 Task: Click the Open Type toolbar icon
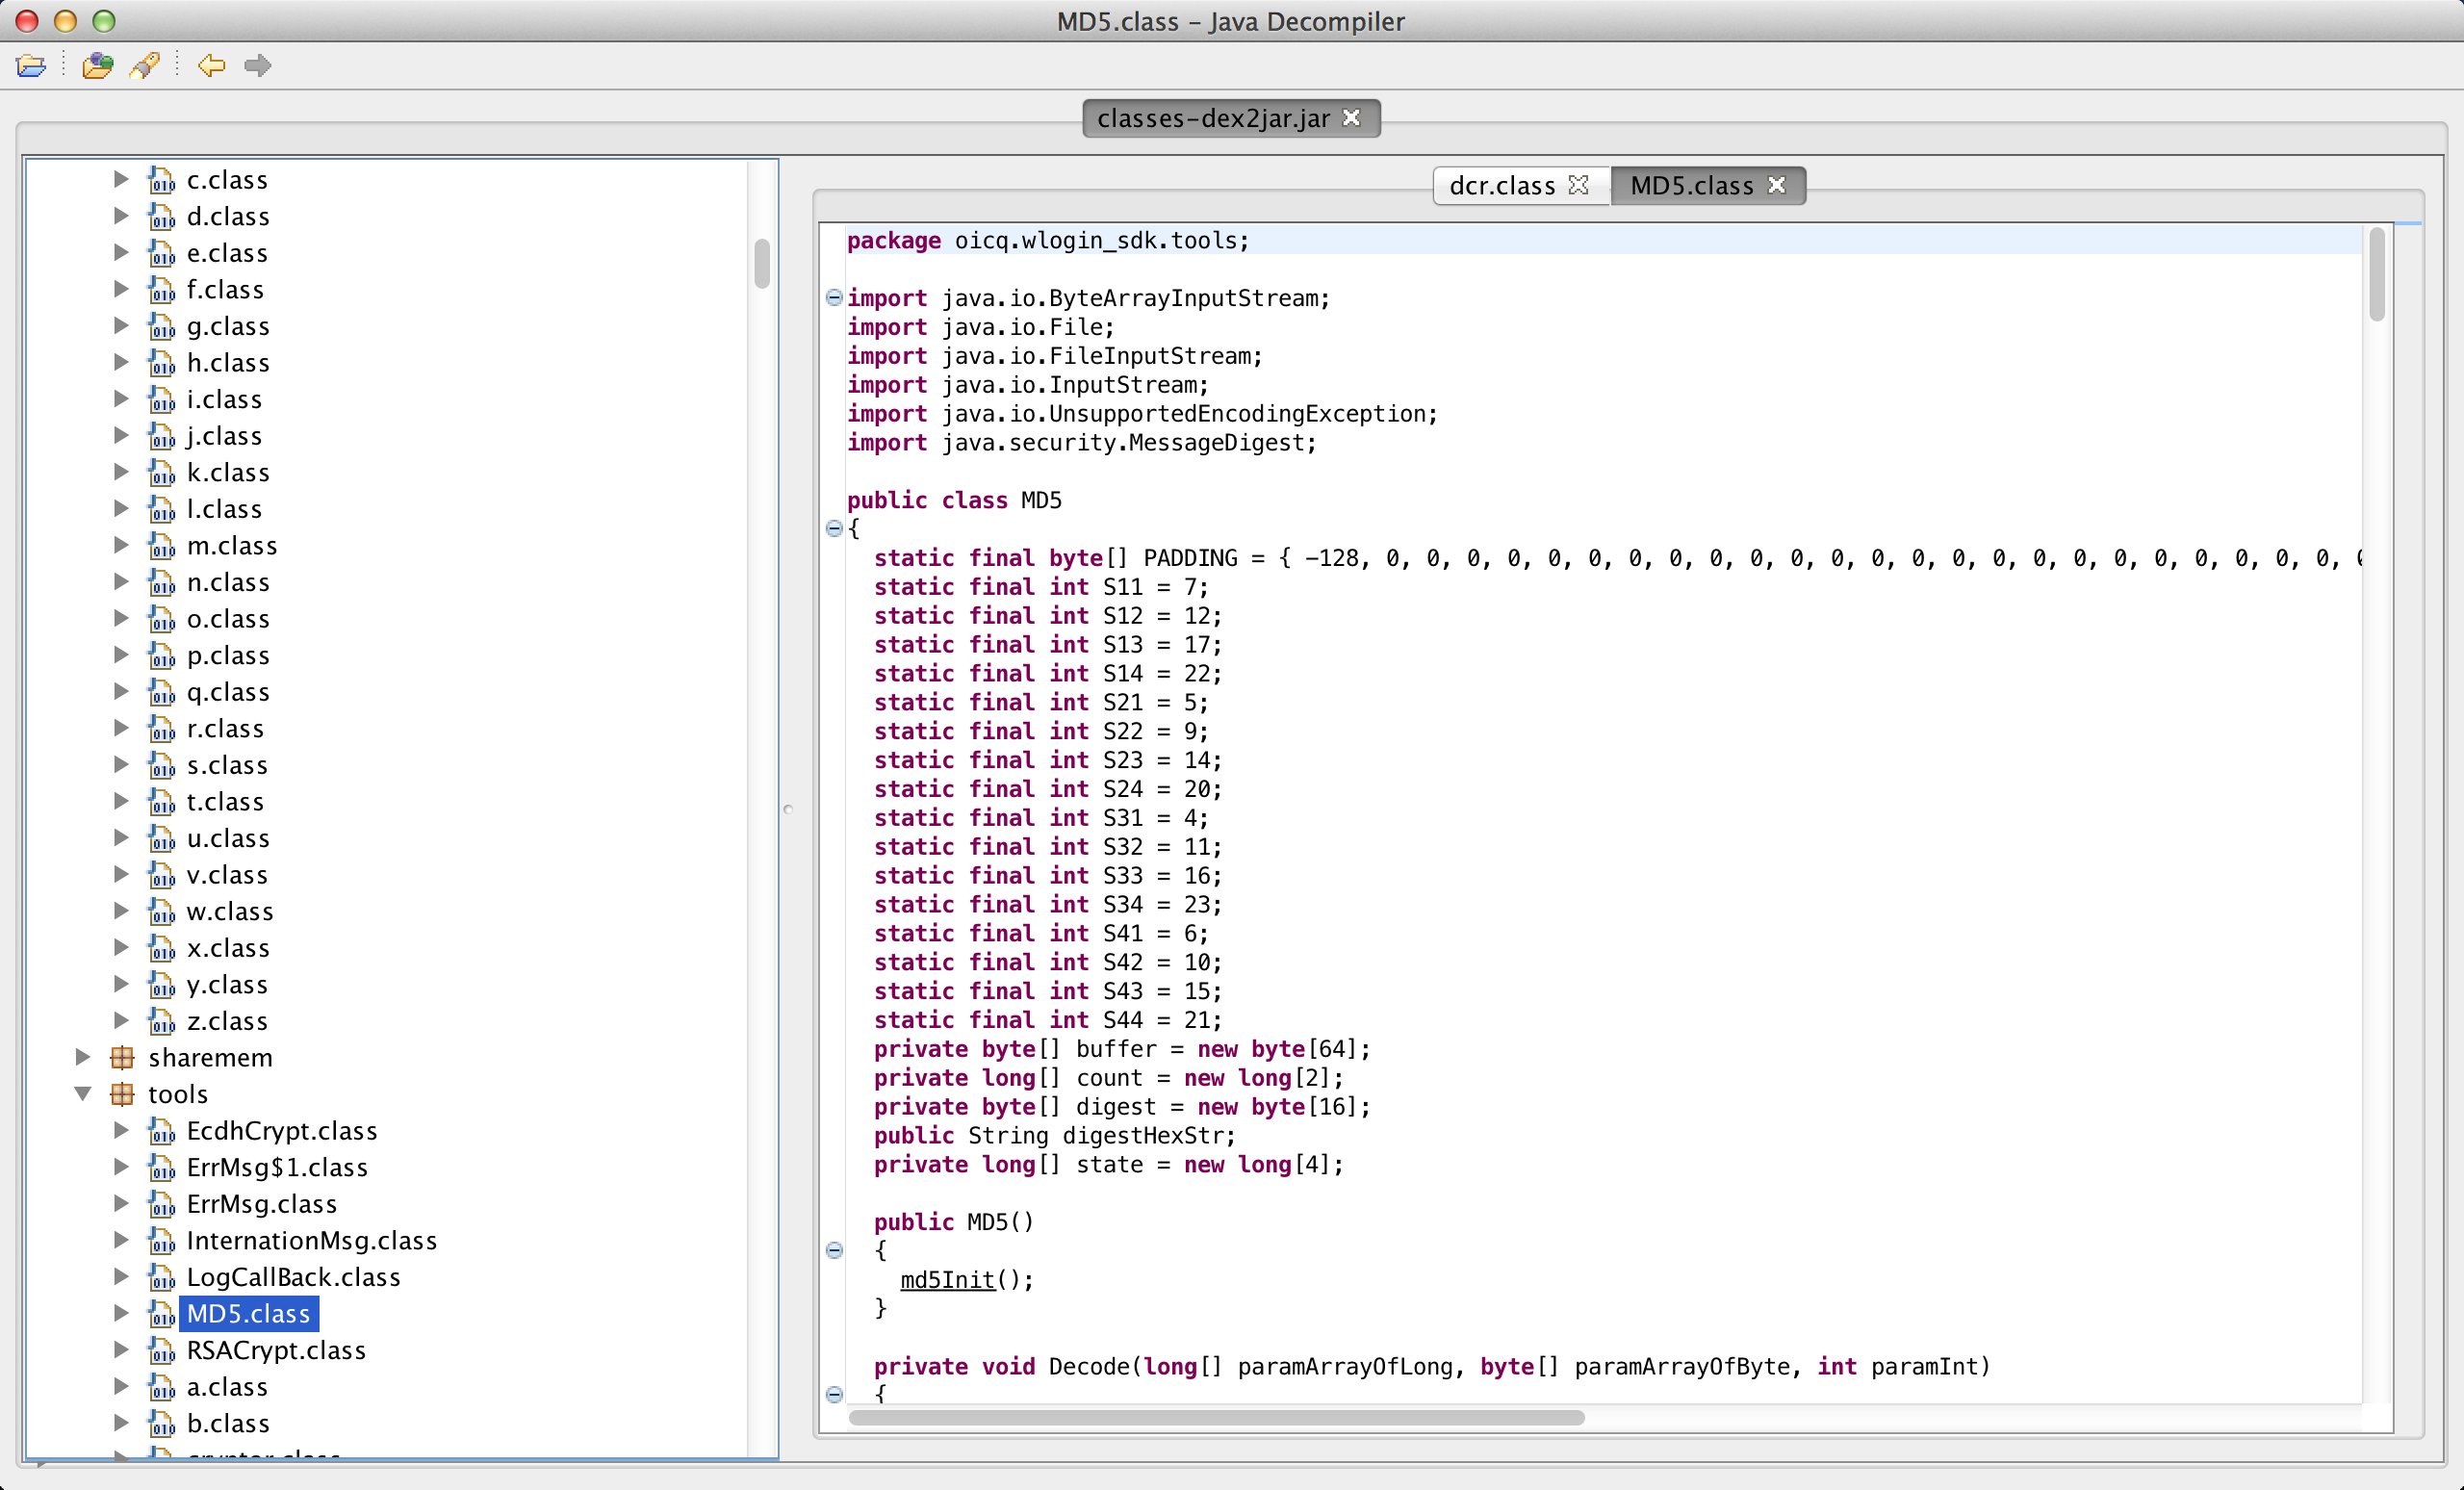coord(97,66)
